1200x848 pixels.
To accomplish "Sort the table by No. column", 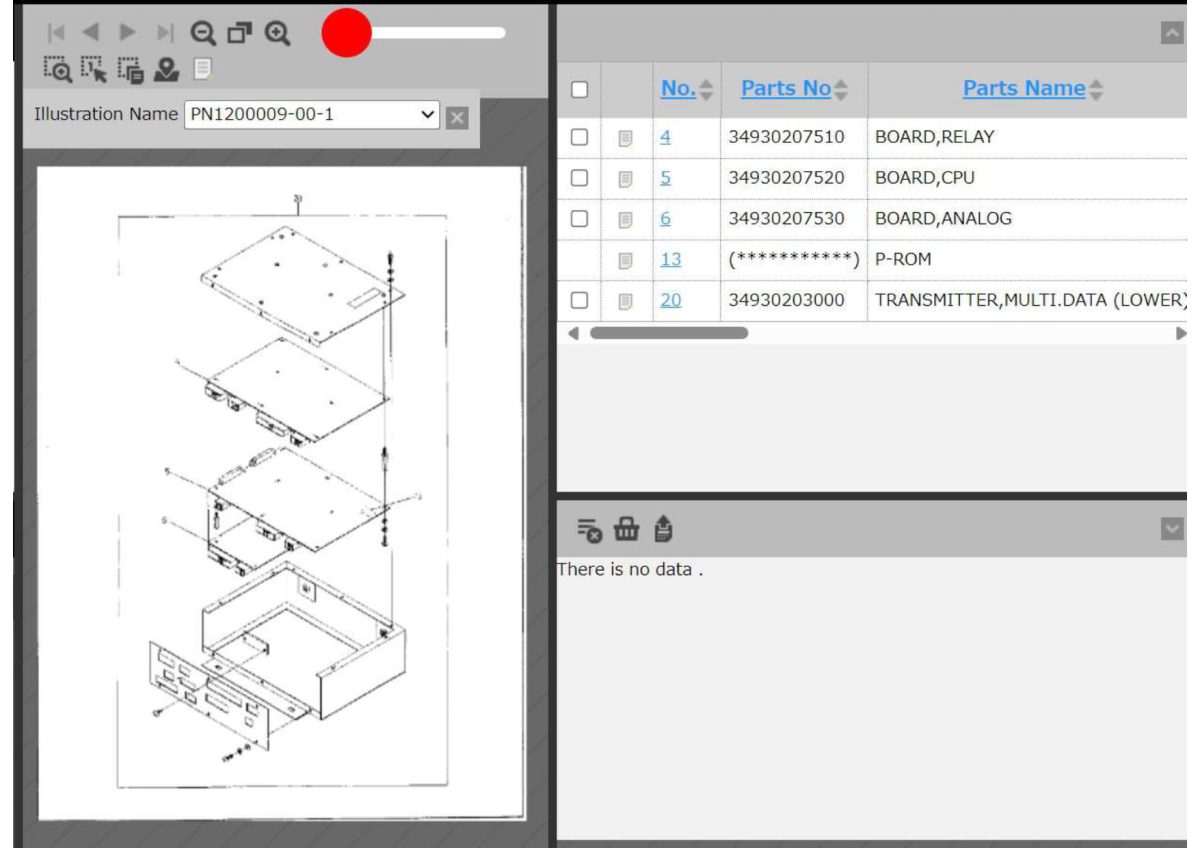I will pos(687,89).
